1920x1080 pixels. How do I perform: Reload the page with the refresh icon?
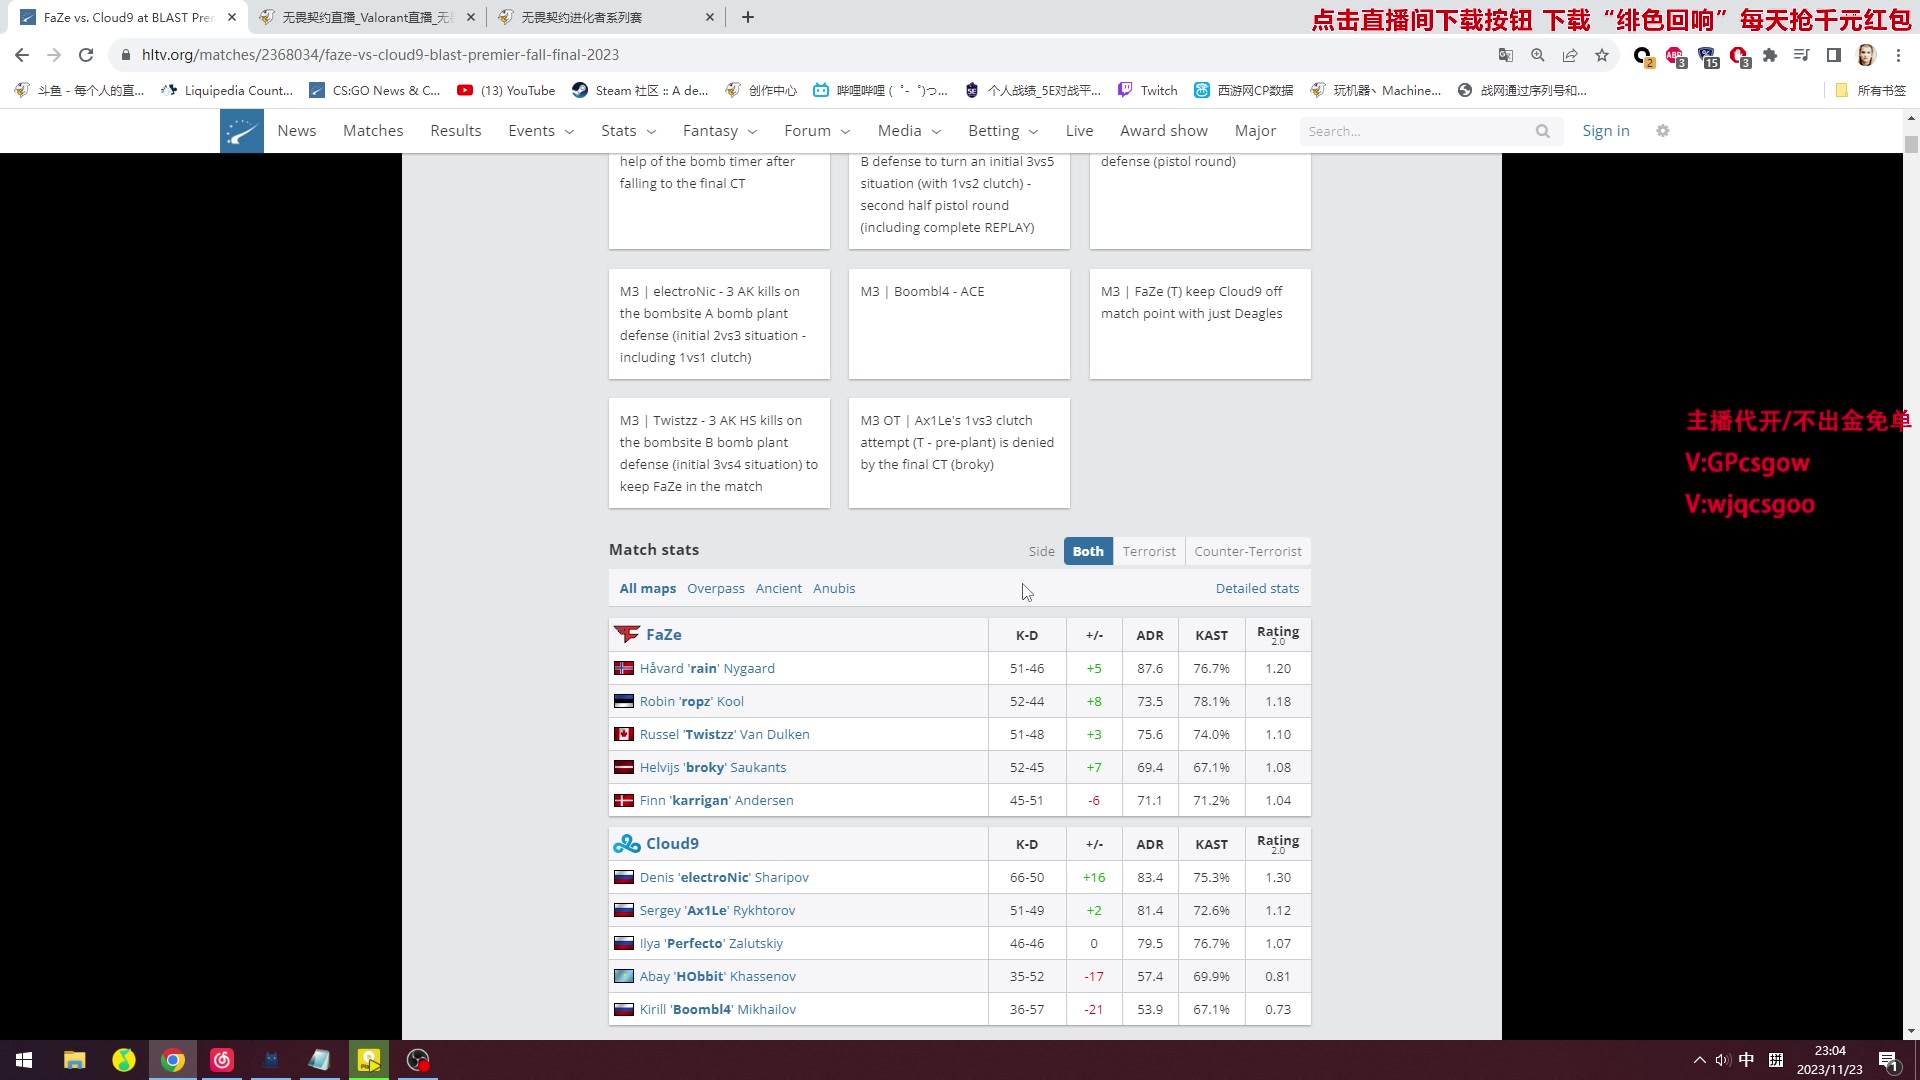[x=86, y=55]
